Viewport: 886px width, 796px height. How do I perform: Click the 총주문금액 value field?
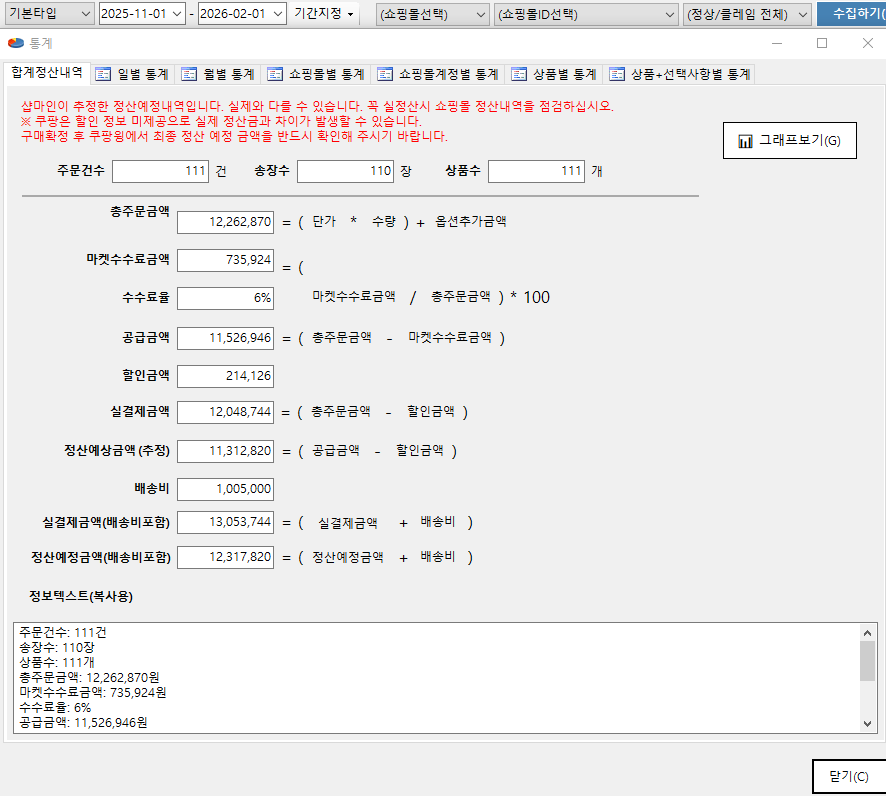[x=225, y=222]
